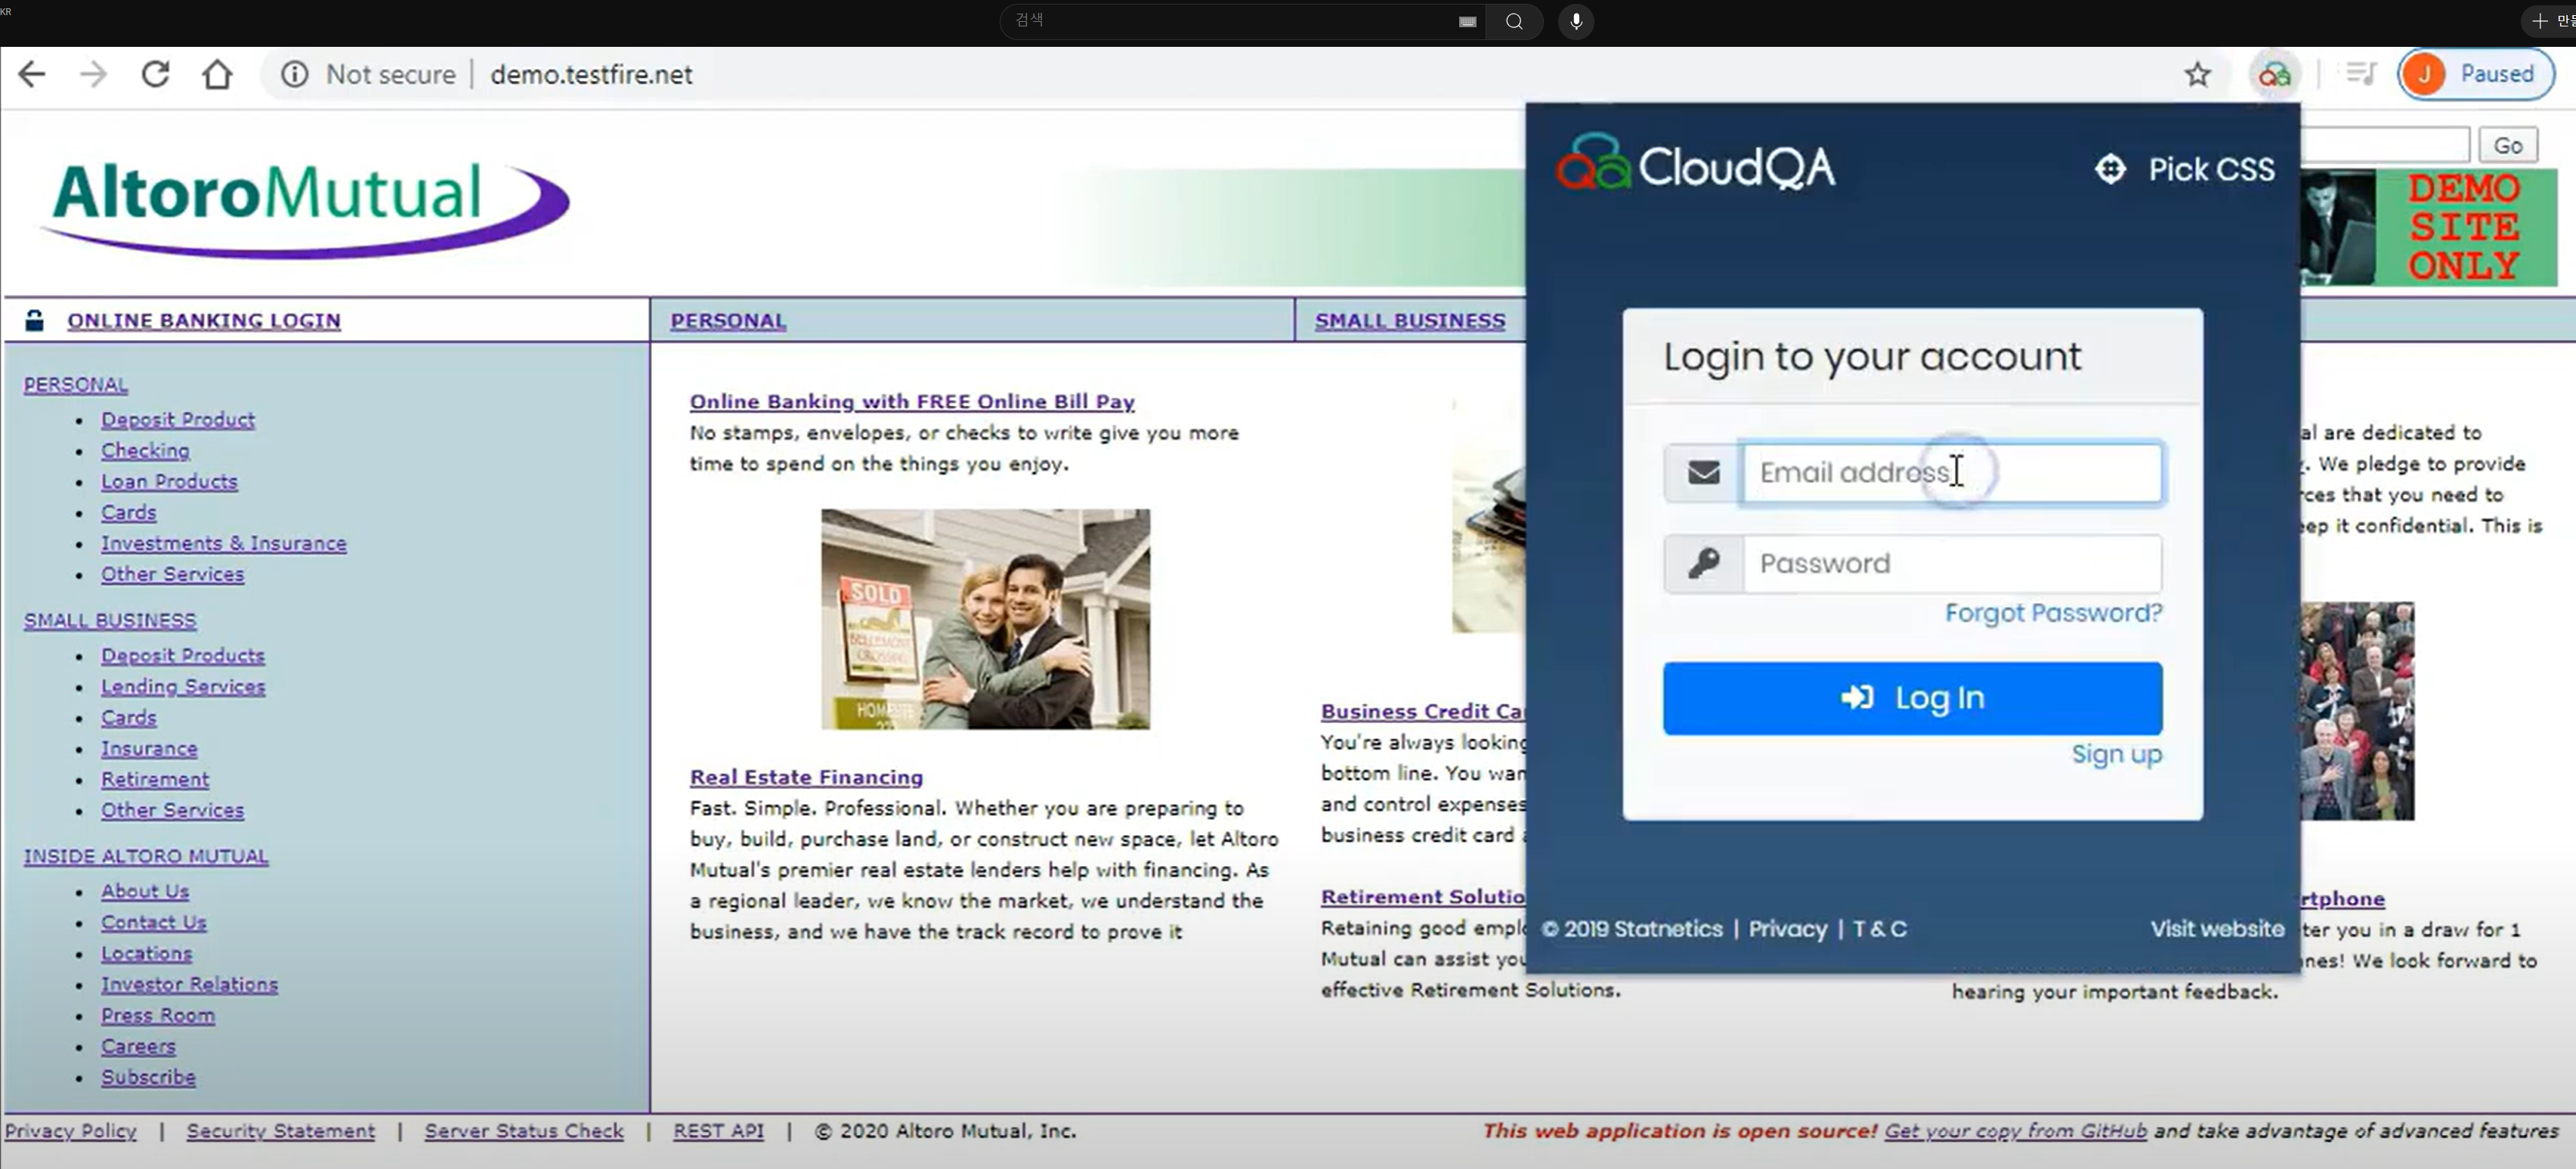This screenshot has width=2576, height=1169.
Task: Click the CloudQA extension icon
Action: pos(2274,74)
